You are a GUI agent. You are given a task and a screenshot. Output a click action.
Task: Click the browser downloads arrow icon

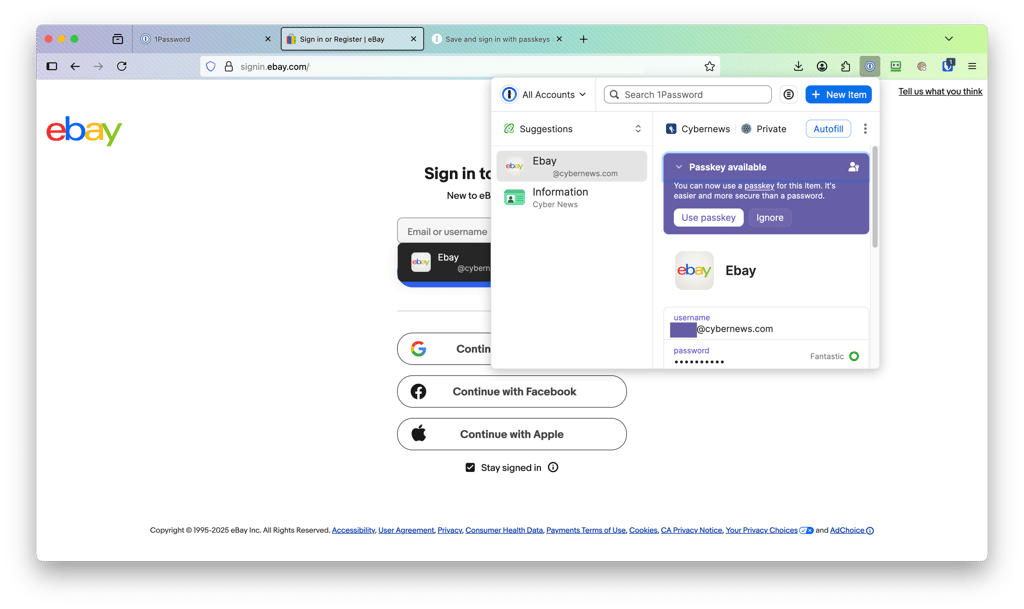pyautogui.click(x=798, y=66)
